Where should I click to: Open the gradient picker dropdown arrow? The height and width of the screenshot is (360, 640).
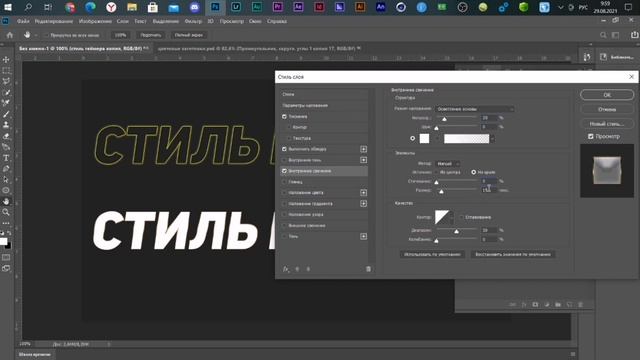(x=493, y=139)
